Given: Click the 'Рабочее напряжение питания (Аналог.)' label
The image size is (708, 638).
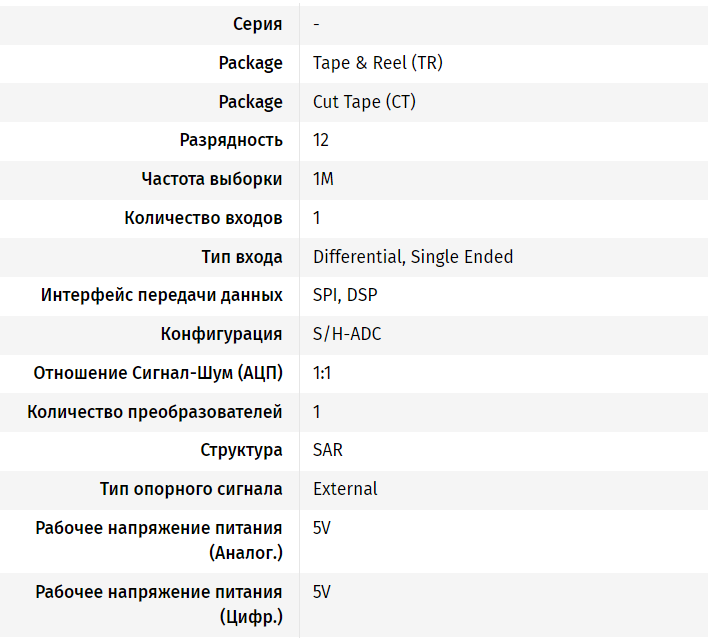Looking at the screenshot, I should 159,540.
